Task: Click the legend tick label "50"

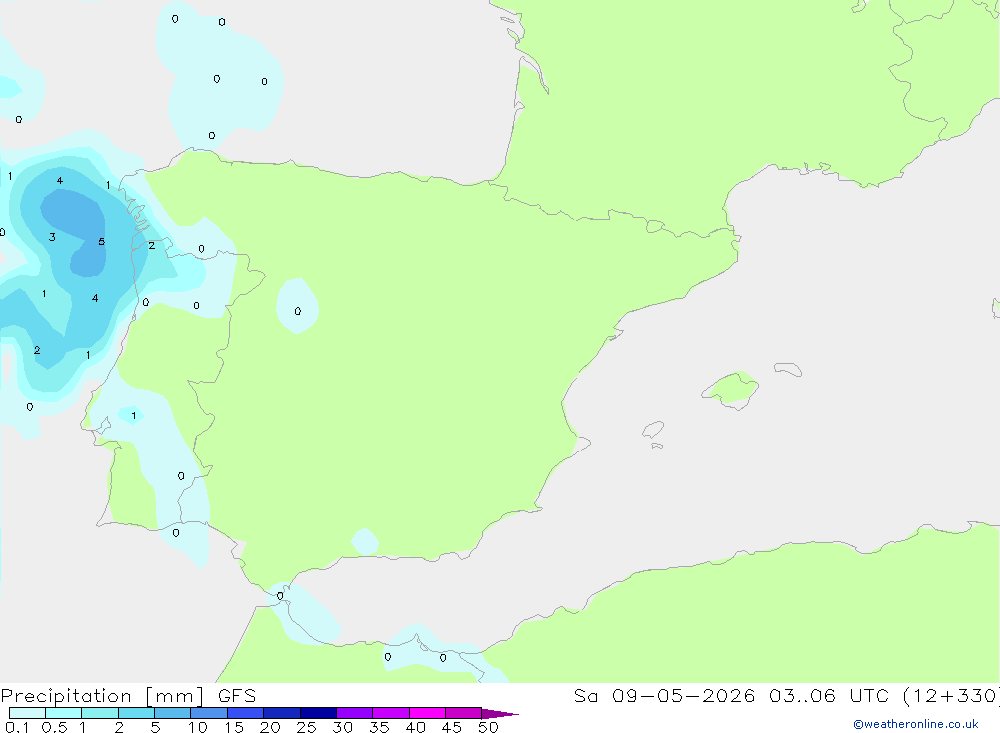Action: pos(488,727)
